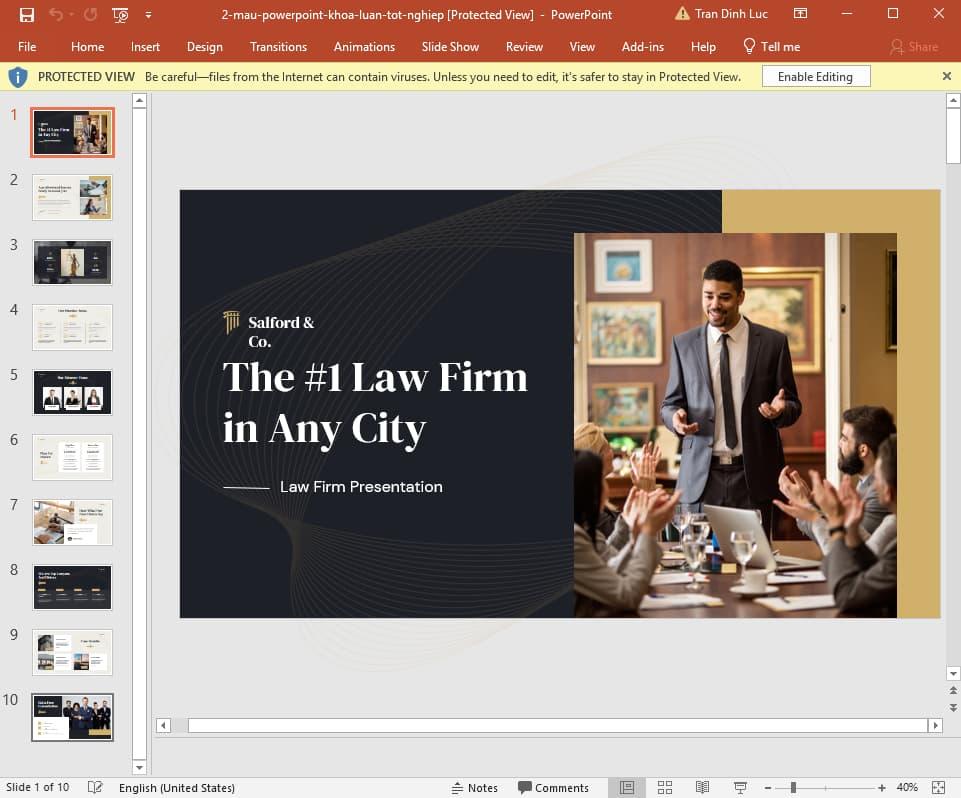Image resolution: width=961 pixels, height=798 pixels.
Task: Open the Design ribbon tab
Action: pos(205,46)
